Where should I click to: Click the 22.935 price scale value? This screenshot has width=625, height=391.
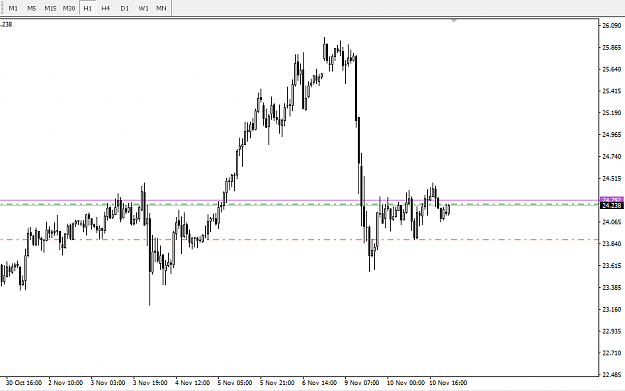tap(611, 331)
